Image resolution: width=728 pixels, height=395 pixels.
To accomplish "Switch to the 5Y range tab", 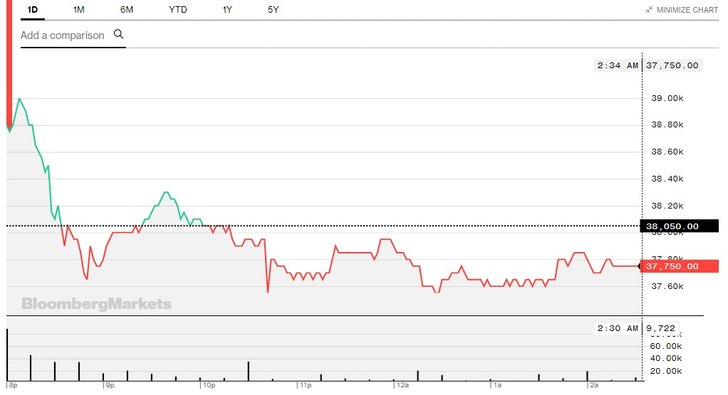I will click(273, 10).
